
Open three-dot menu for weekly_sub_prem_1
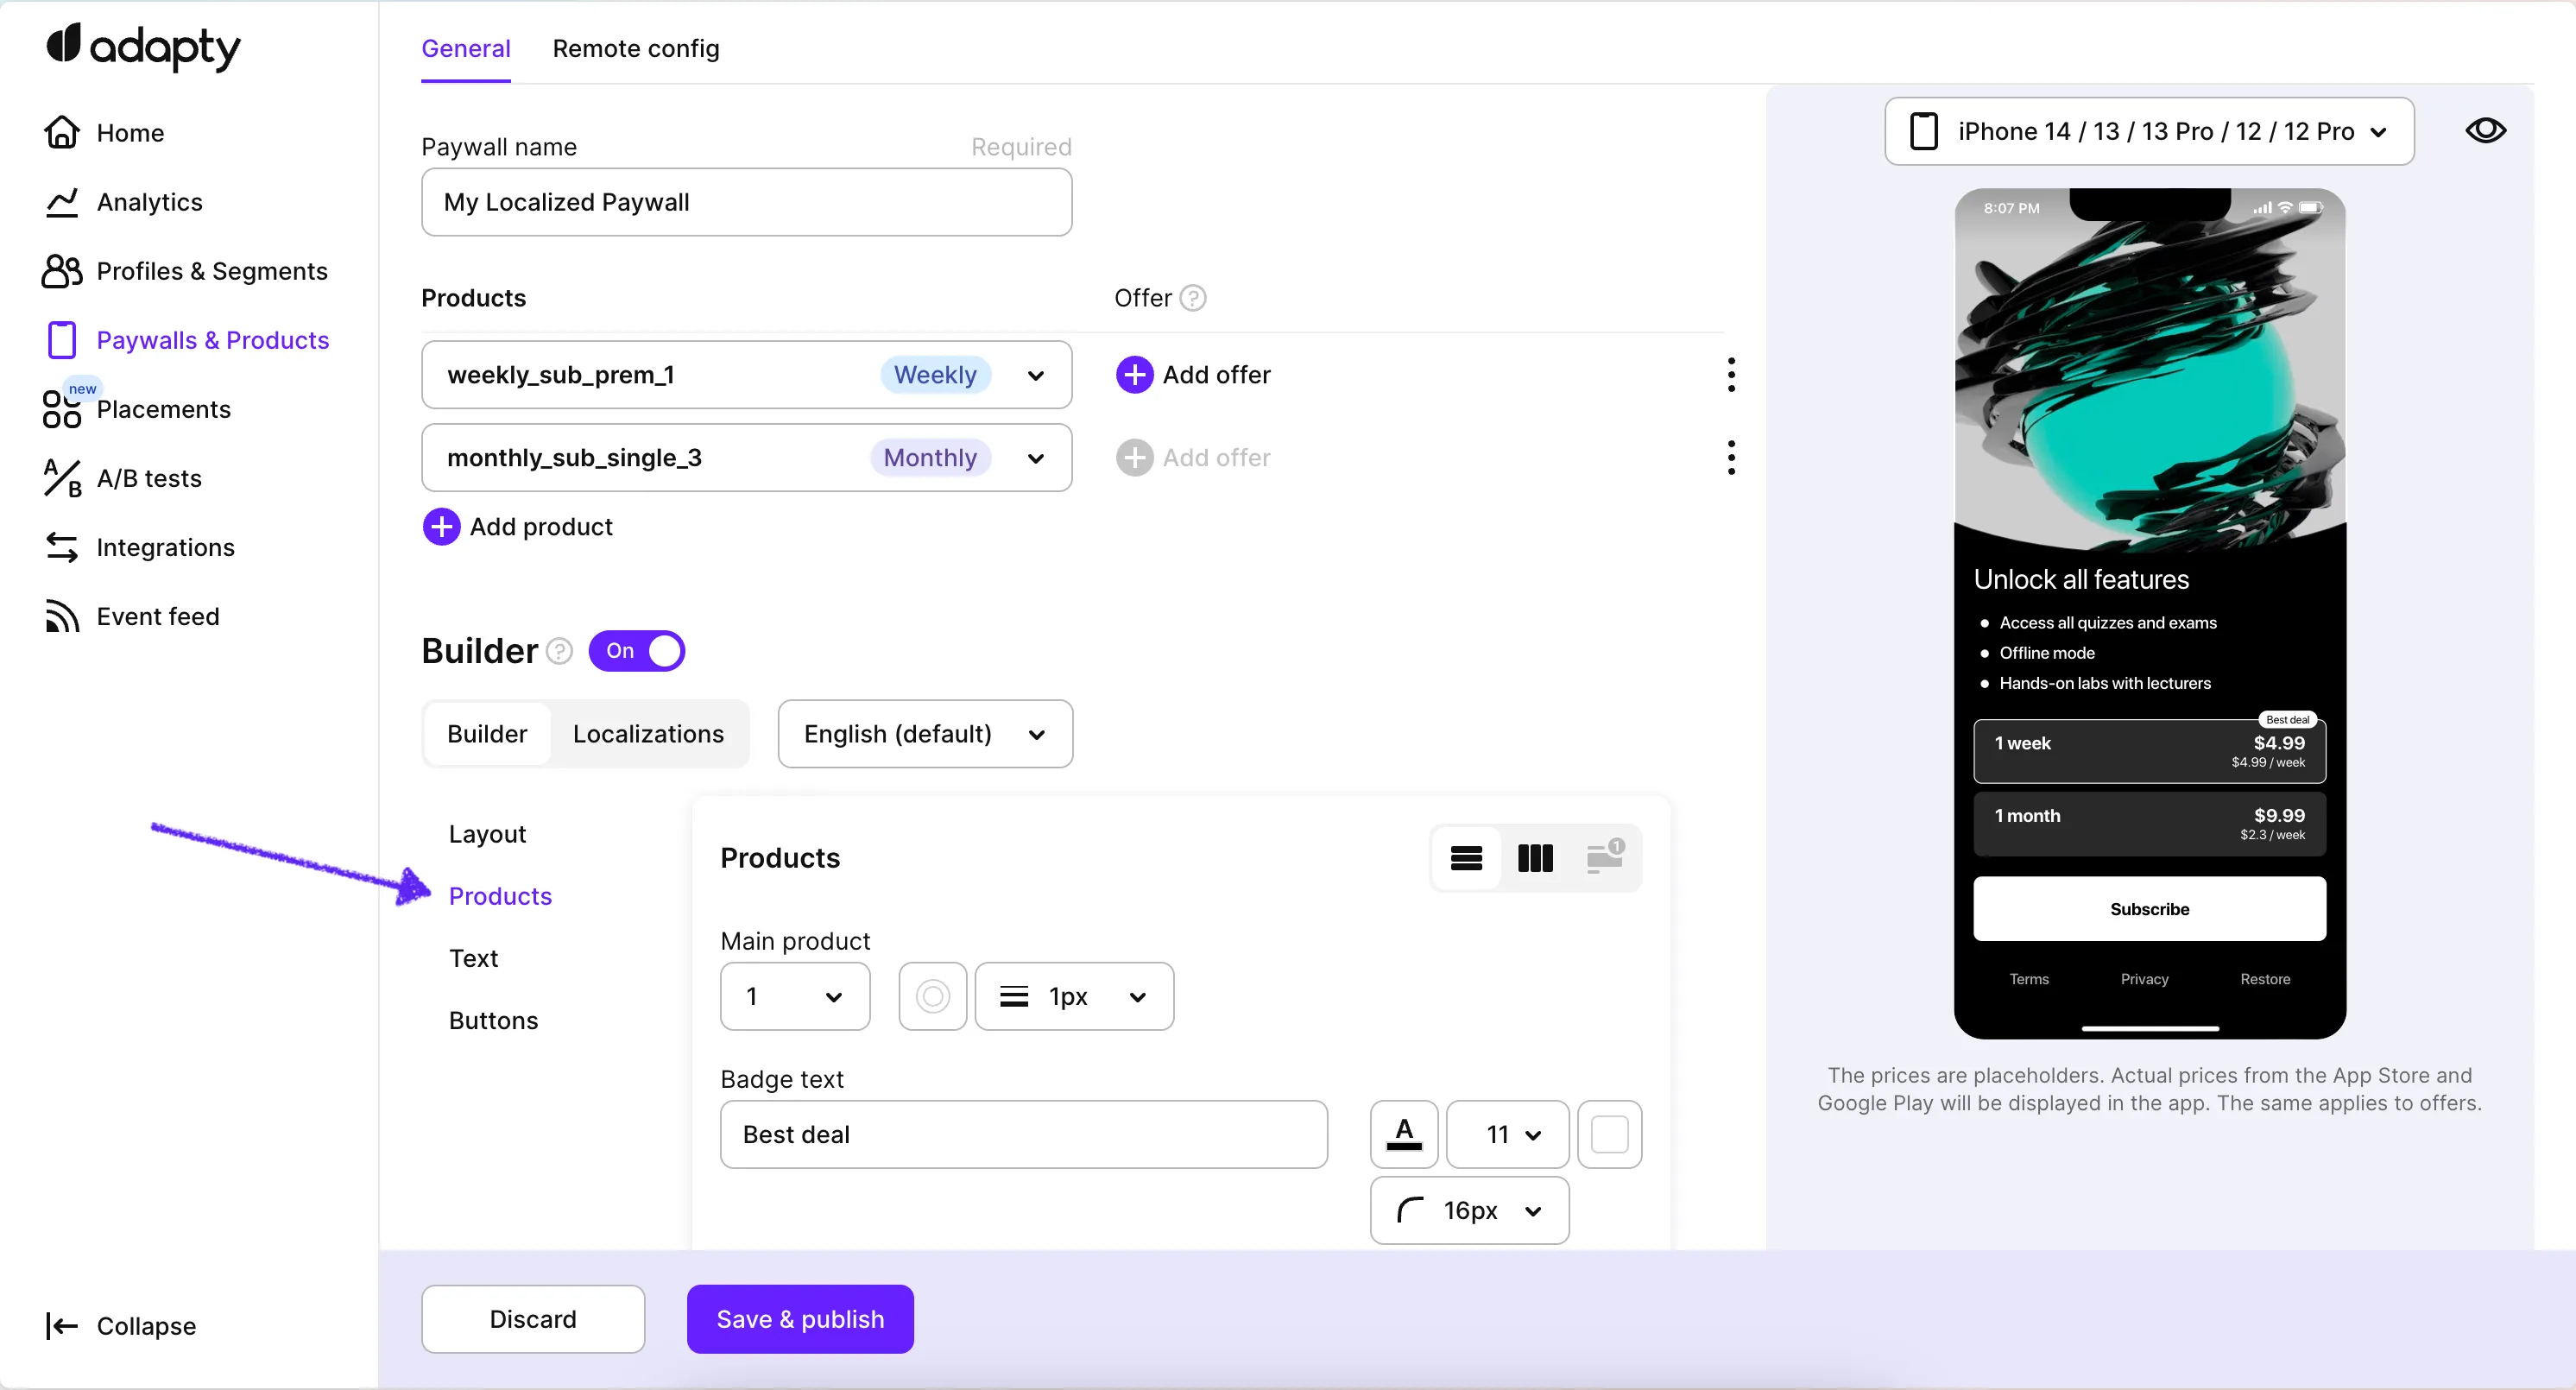pos(1731,375)
